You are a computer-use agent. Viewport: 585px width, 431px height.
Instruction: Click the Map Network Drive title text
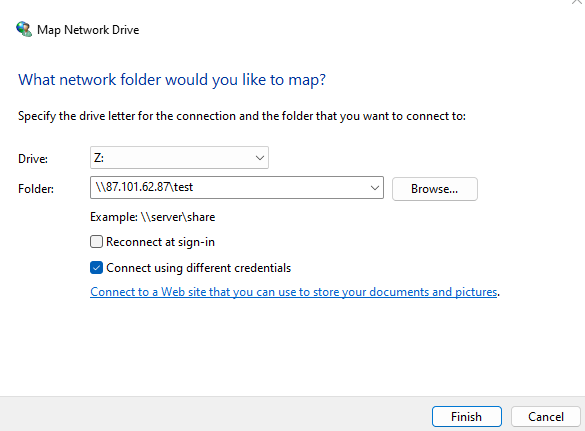pyautogui.click(x=88, y=30)
